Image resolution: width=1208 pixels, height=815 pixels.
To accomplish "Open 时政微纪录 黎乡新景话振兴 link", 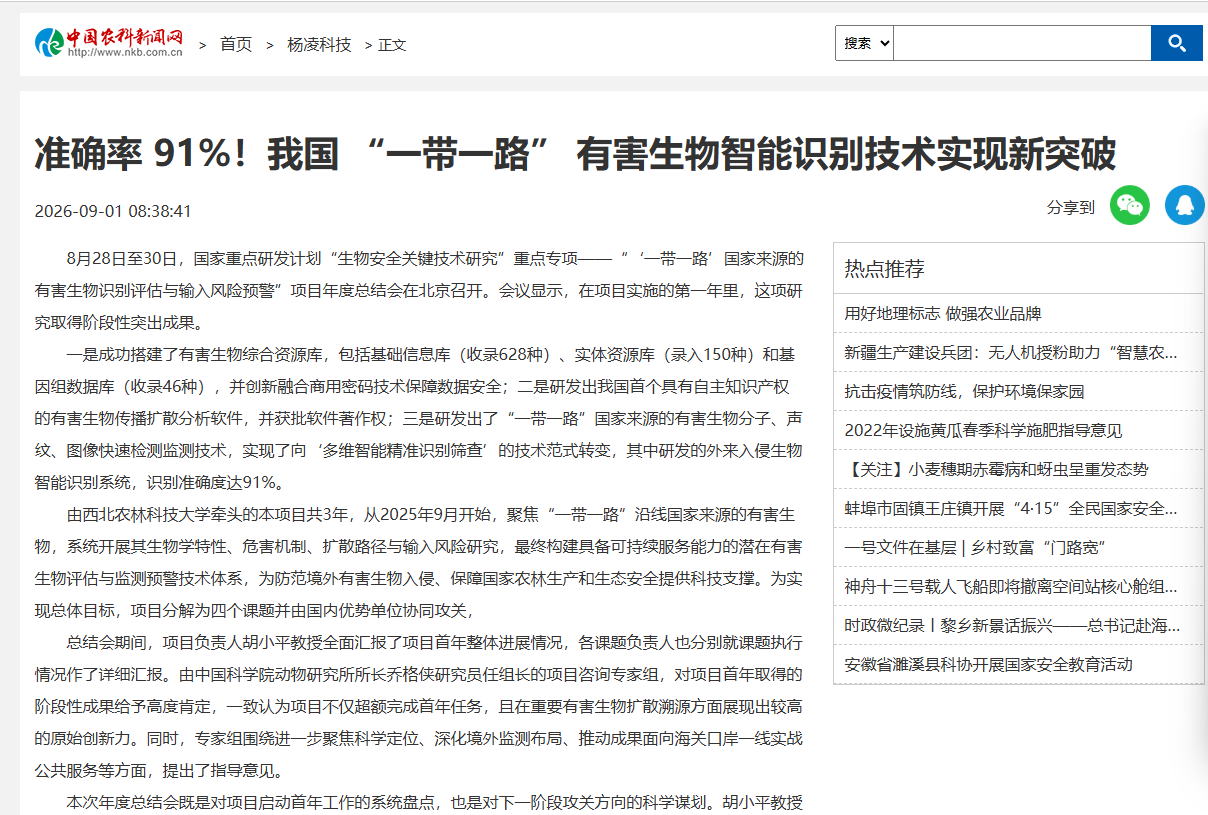I will (1012, 626).
